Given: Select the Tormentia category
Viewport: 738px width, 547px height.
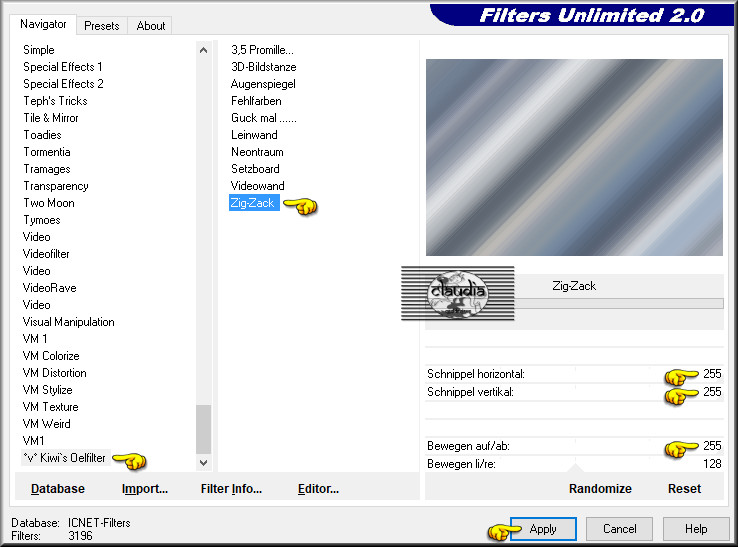Looking at the screenshot, I should coord(47,152).
